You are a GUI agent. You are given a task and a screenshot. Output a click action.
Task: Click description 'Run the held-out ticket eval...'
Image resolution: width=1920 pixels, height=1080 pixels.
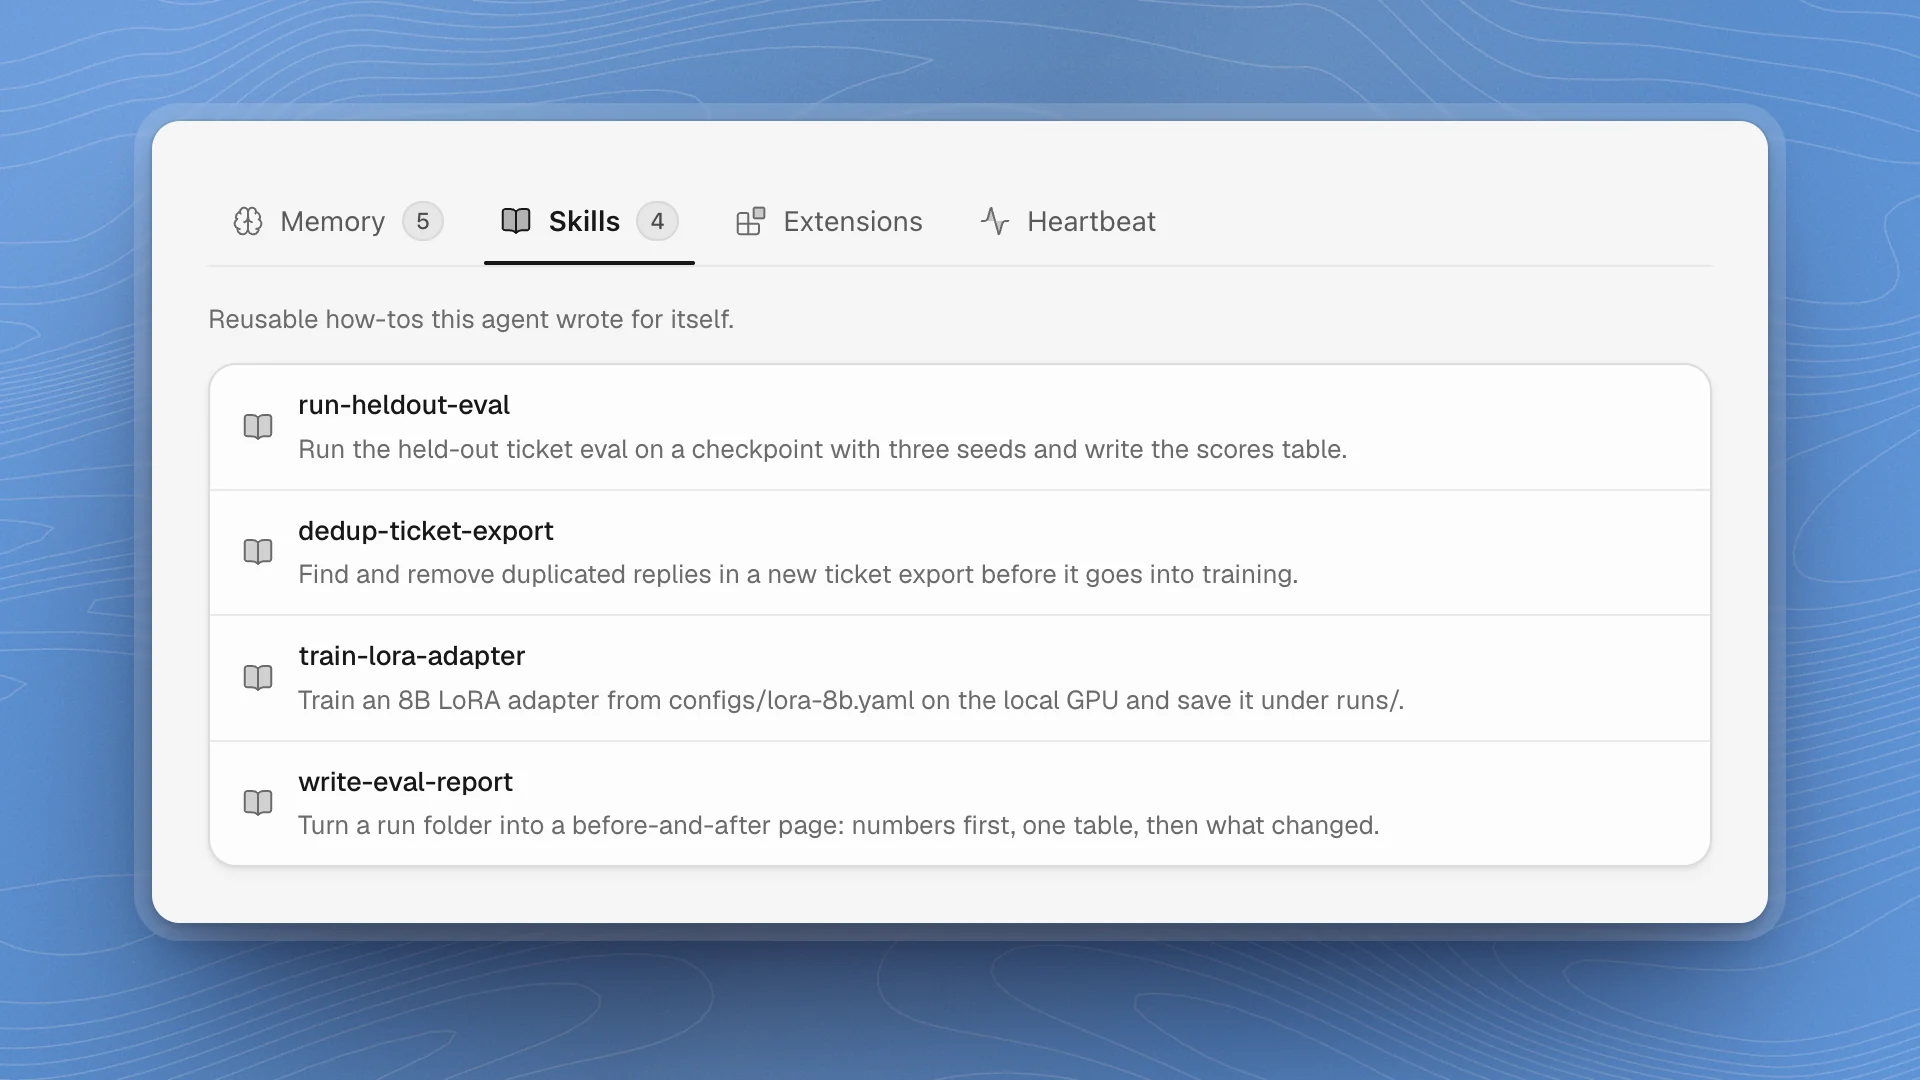click(823, 450)
